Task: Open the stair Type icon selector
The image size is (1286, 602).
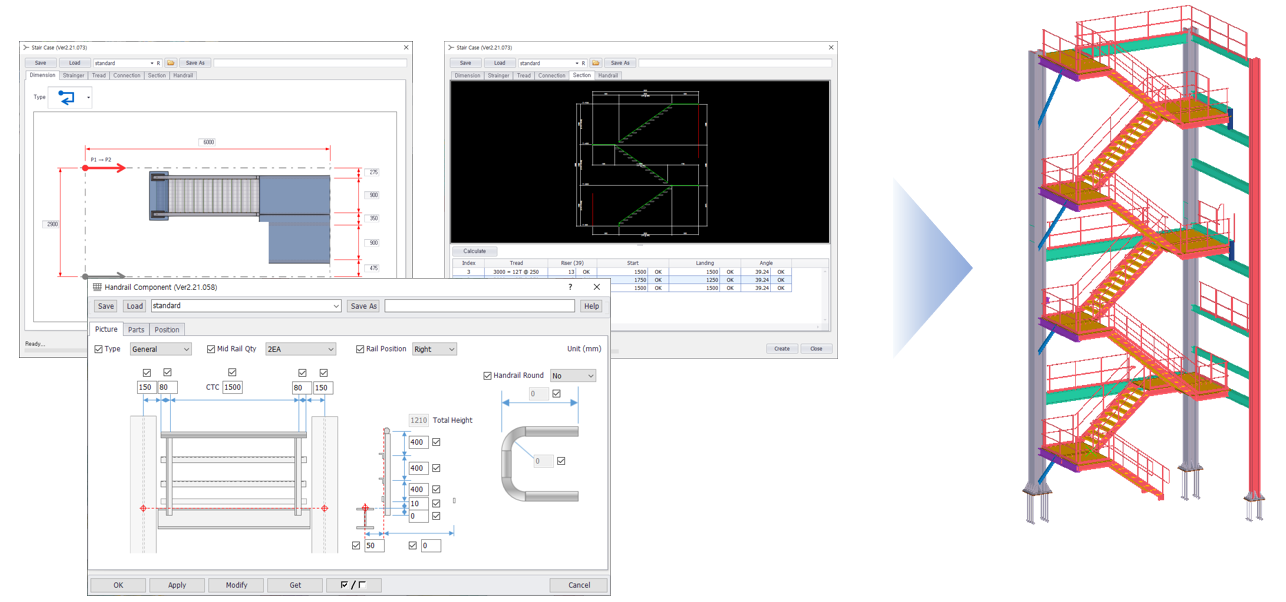Action: pyautogui.click(x=70, y=97)
